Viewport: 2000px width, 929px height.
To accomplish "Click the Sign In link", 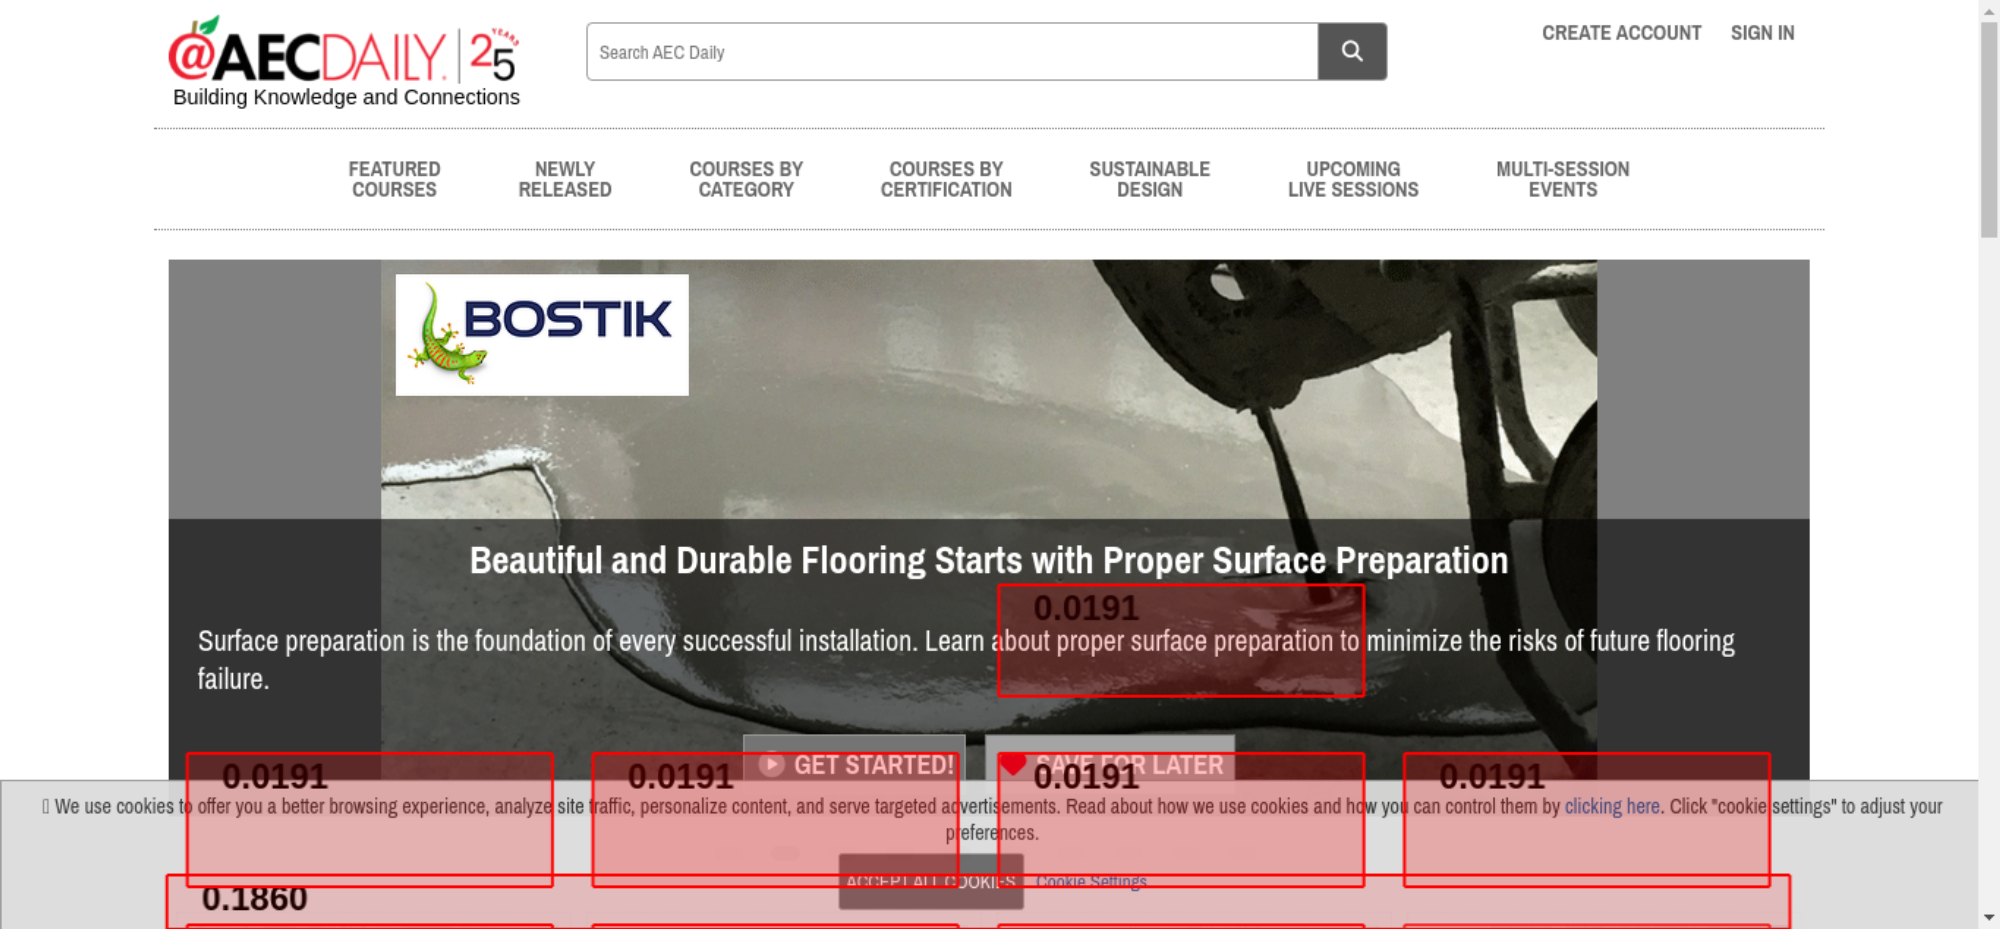I will [x=1762, y=33].
